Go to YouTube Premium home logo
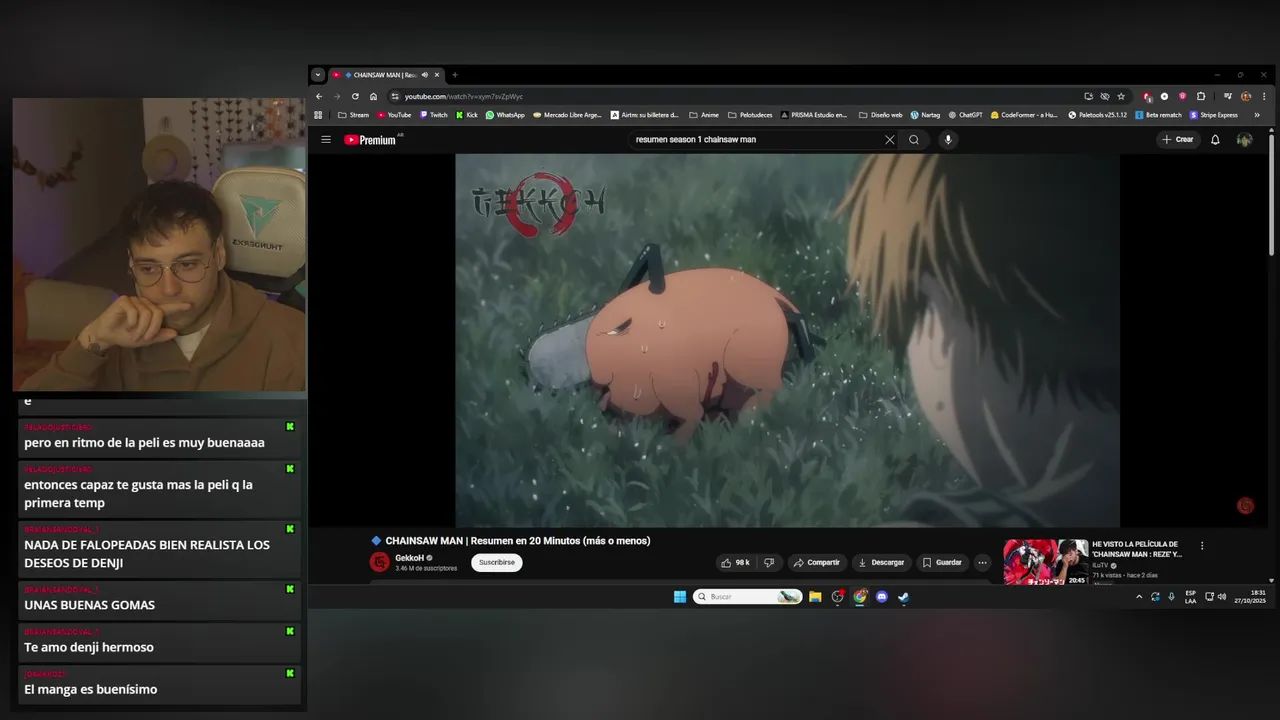The image size is (1280, 720). point(371,140)
